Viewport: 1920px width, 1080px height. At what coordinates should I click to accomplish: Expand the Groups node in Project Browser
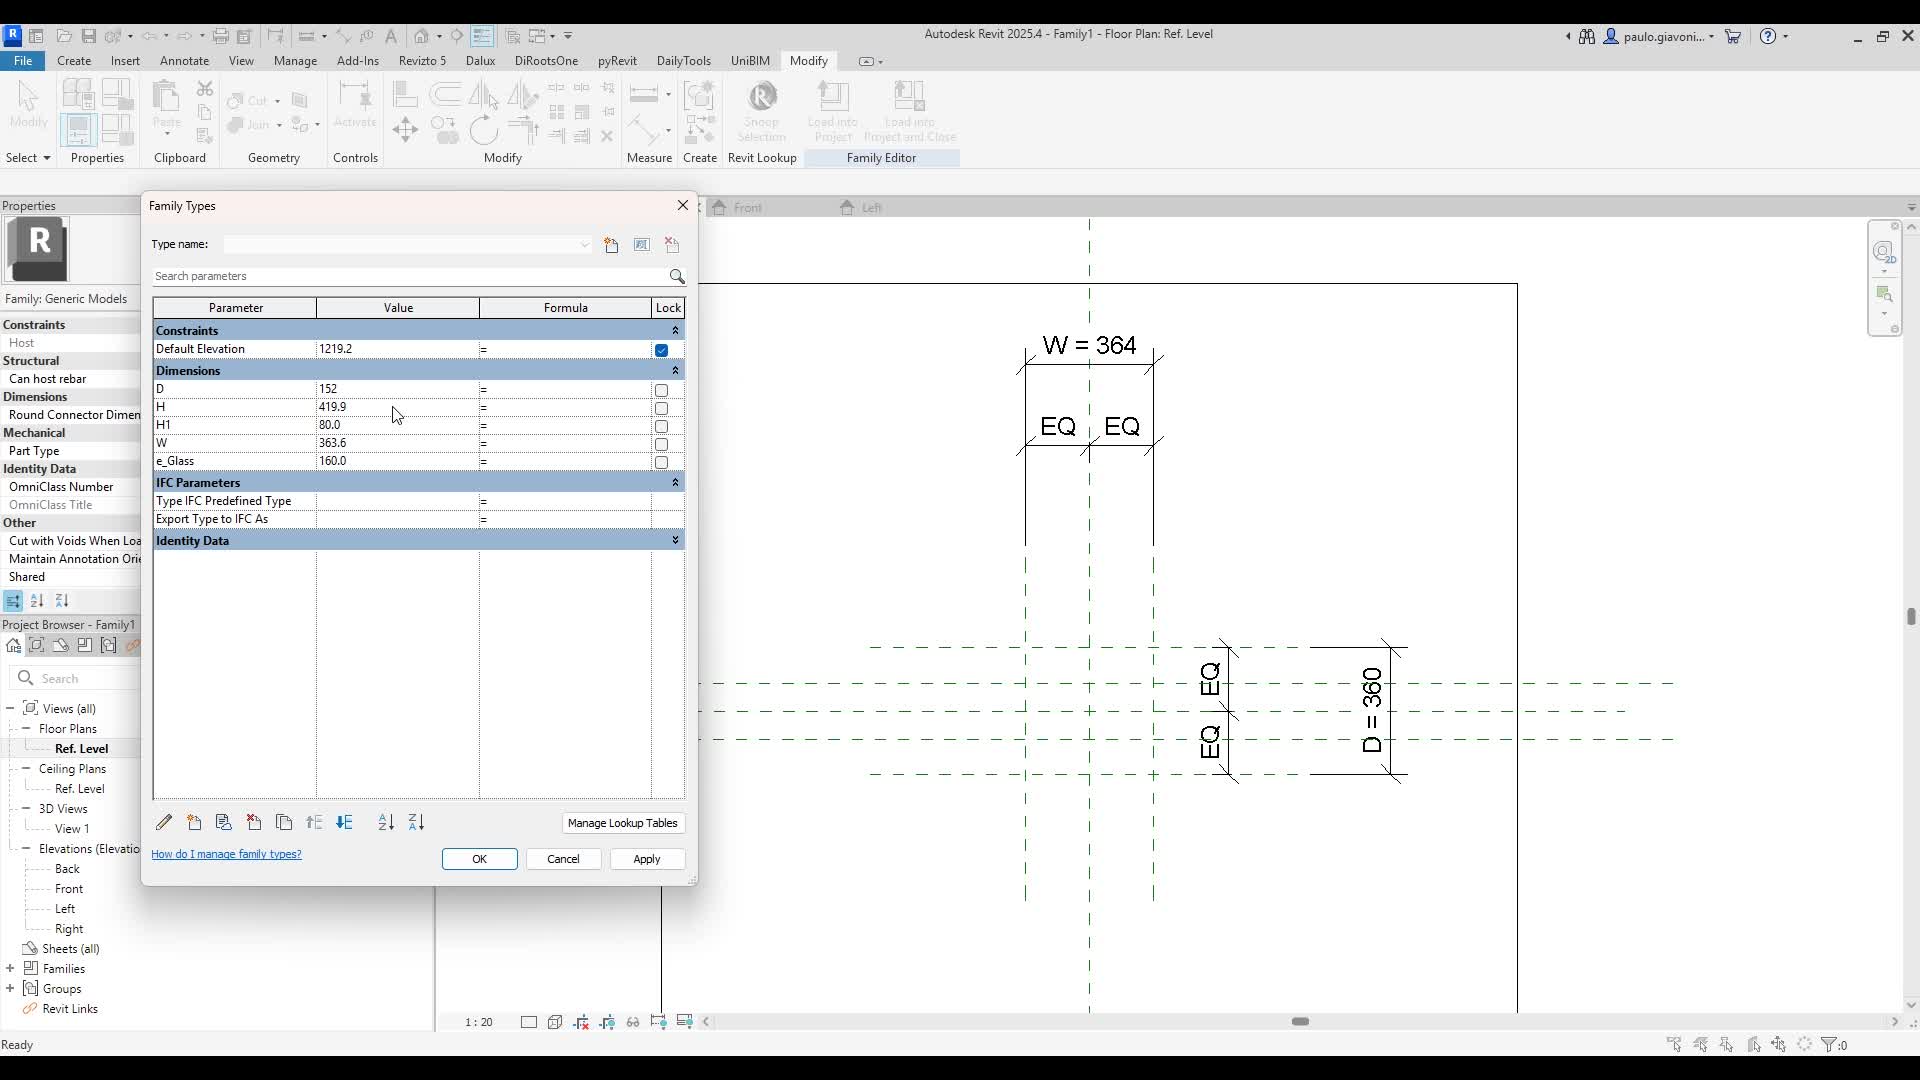tap(10, 989)
